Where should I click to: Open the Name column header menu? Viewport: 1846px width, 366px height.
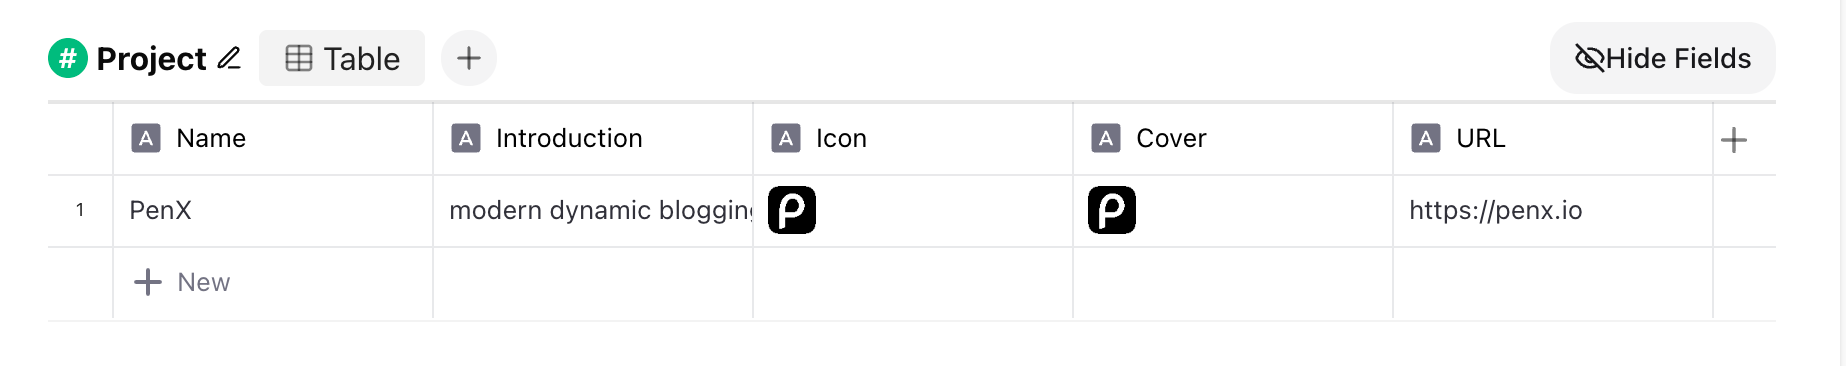[273, 139]
